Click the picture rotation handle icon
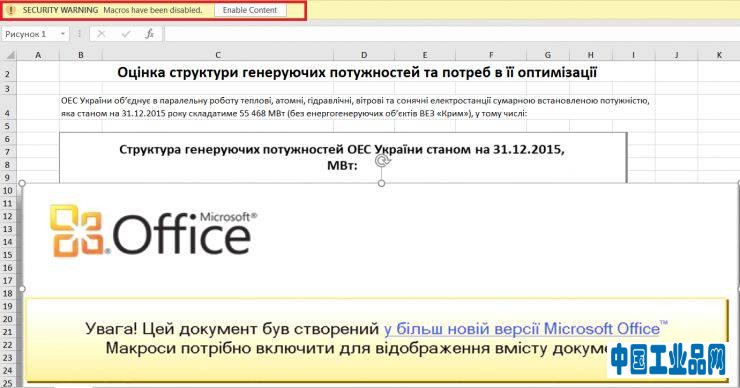This screenshot has width=740, height=388. point(382,161)
